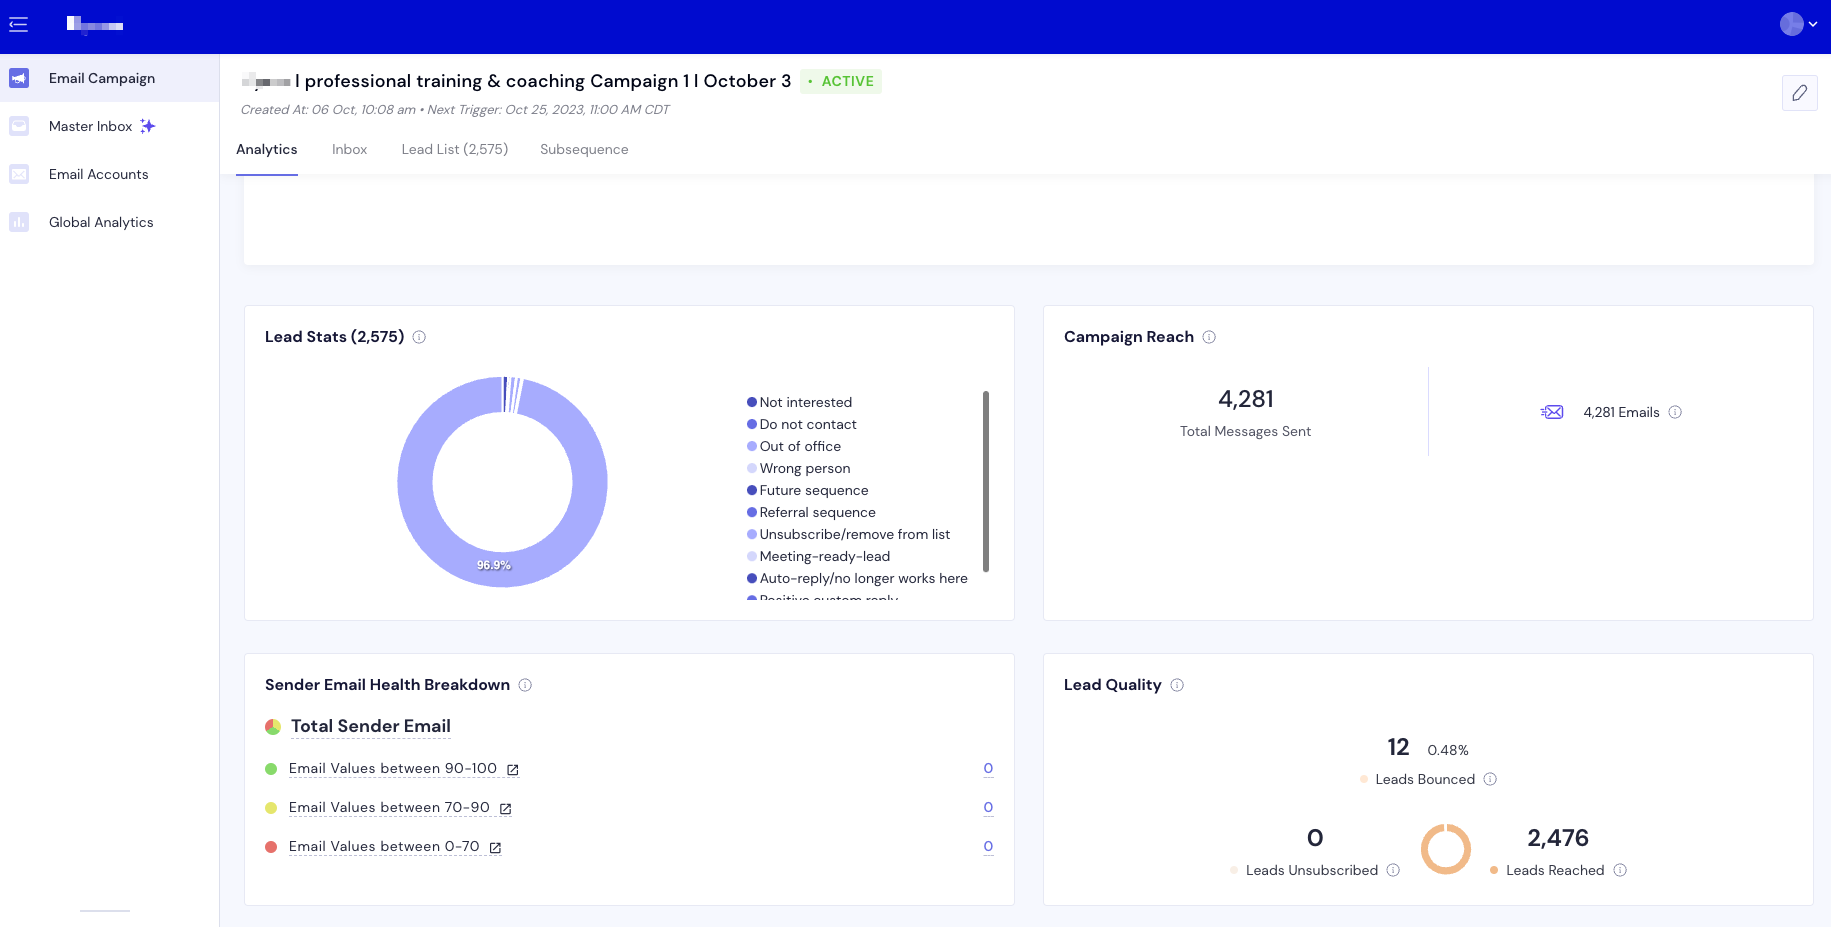Screen dimensions: 1831x927
Task: Open external link icon for Email Values 0-70
Action: click(x=495, y=848)
